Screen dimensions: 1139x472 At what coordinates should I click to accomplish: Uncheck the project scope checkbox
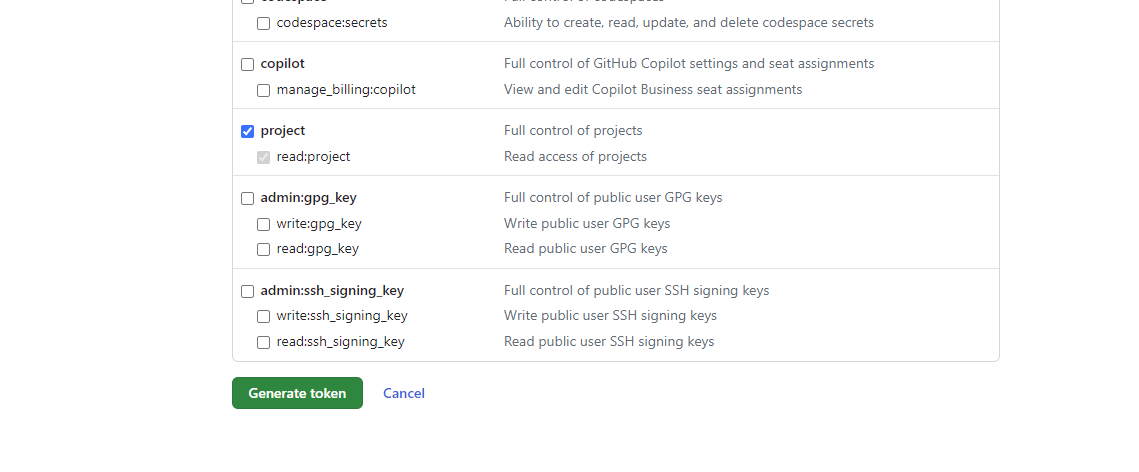coord(247,131)
